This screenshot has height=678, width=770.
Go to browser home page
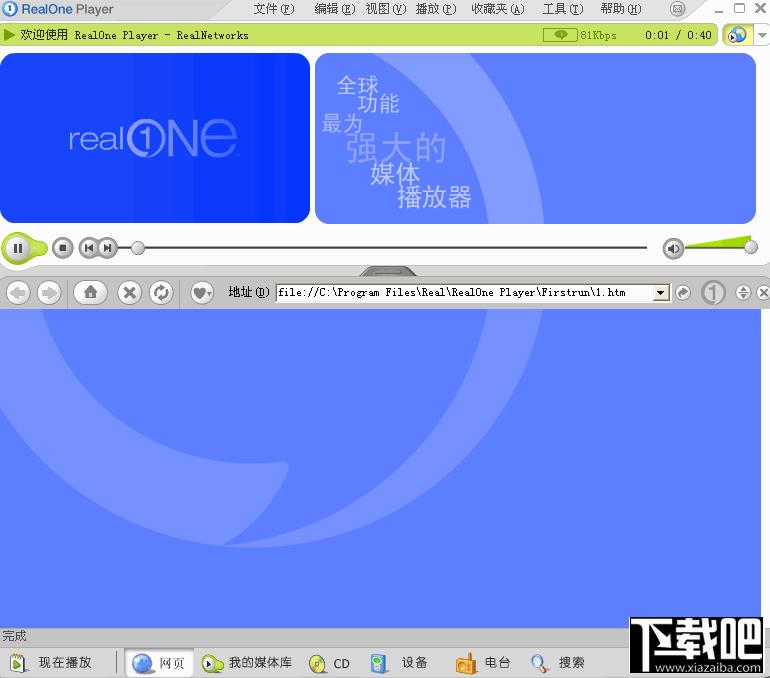[x=90, y=293]
